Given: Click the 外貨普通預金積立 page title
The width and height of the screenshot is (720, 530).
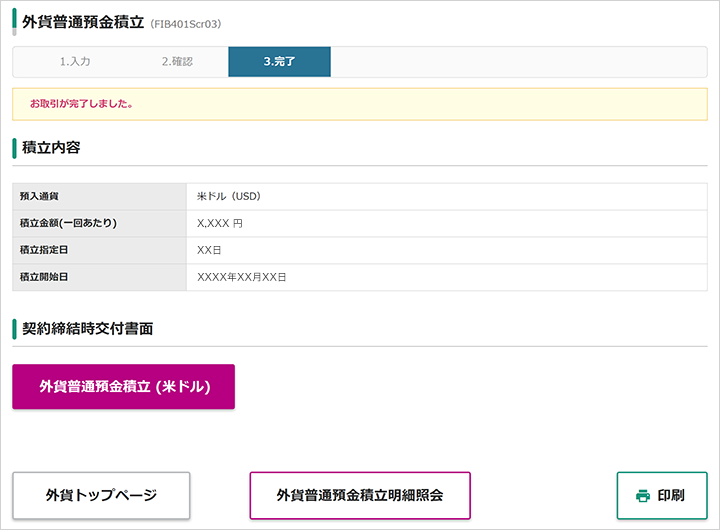Looking at the screenshot, I should [83, 23].
